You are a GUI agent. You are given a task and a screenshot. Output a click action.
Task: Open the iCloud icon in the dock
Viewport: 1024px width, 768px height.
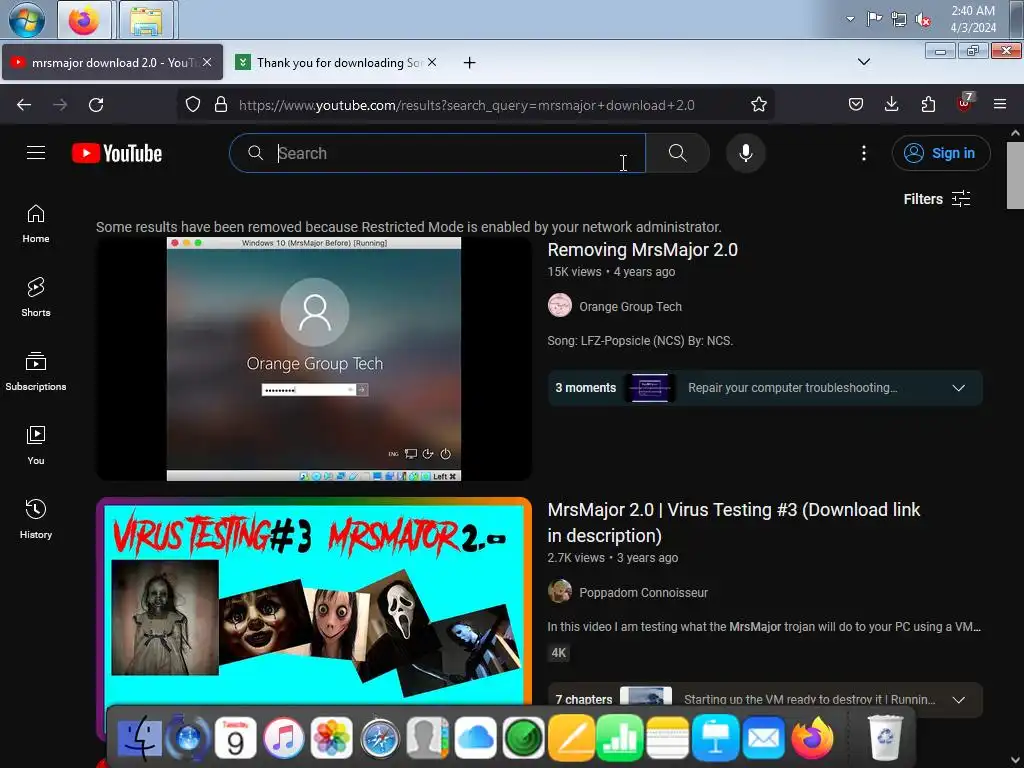coord(475,739)
